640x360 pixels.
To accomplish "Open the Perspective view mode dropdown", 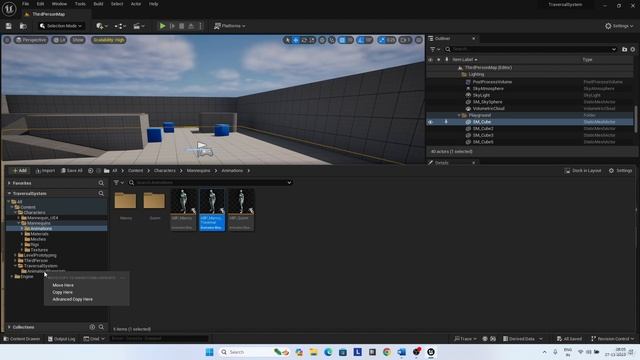I will click(x=31, y=40).
